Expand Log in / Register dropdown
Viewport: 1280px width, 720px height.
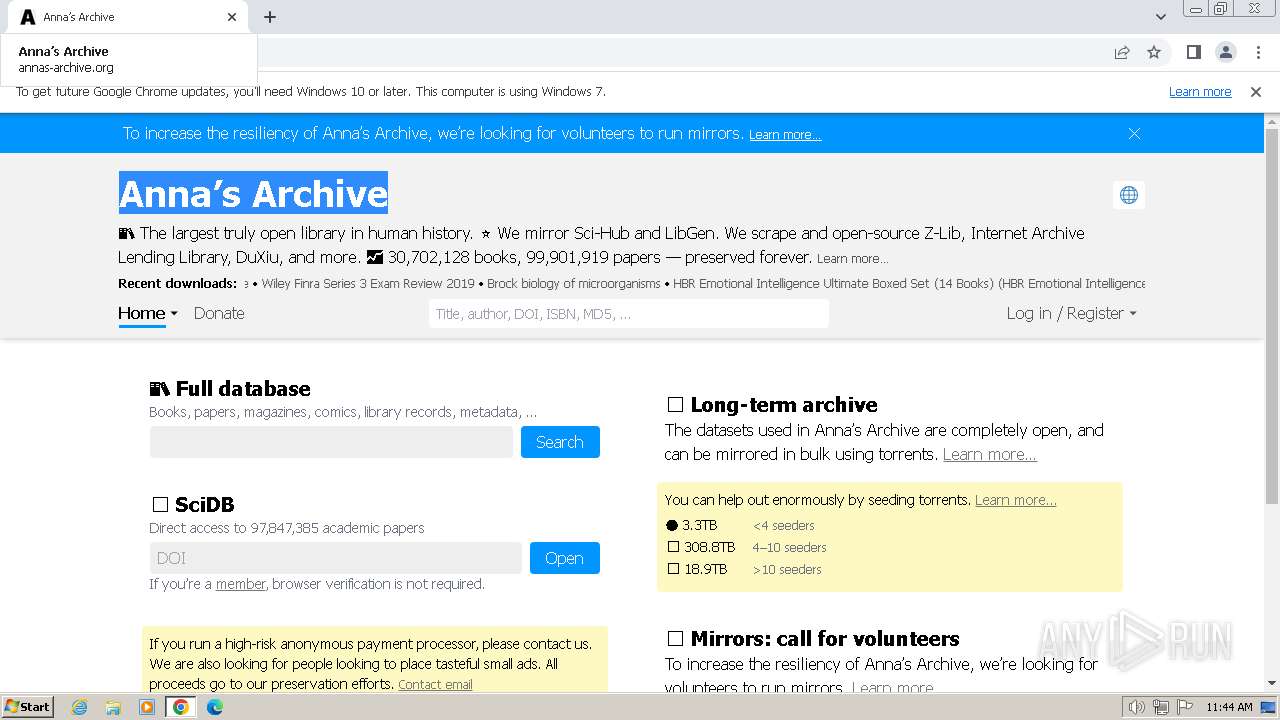click(1071, 313)
